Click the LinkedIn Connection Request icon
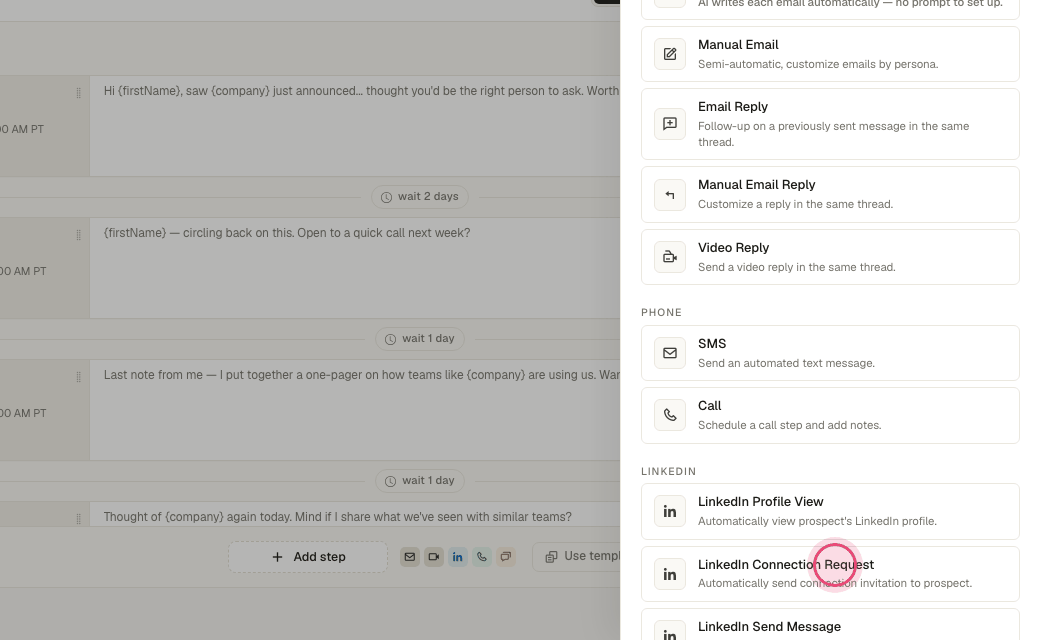Viewport: 1040px width, 640px height. (x=670, y=574)
